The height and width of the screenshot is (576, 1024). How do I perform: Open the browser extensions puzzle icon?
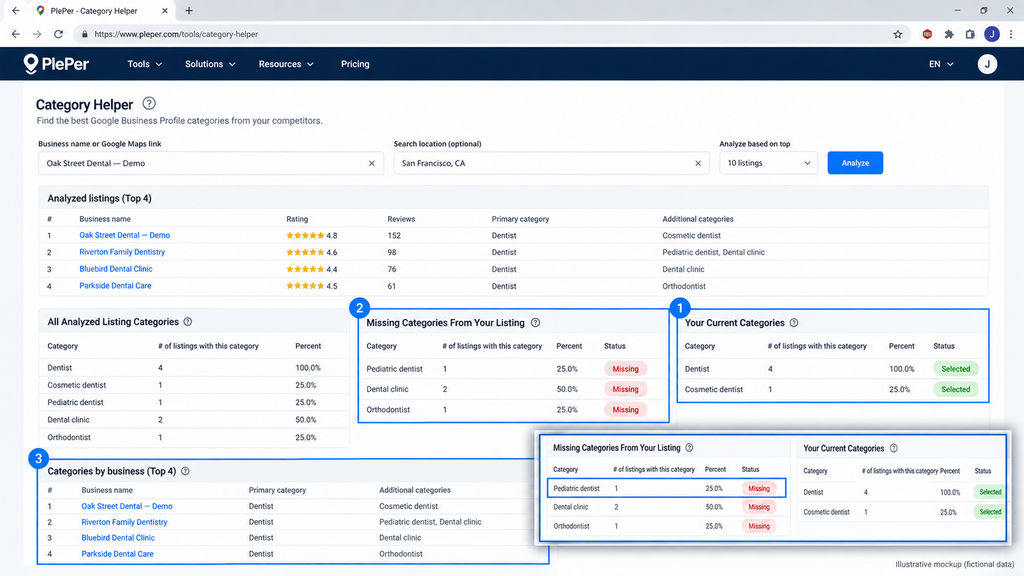coord(949,34)
